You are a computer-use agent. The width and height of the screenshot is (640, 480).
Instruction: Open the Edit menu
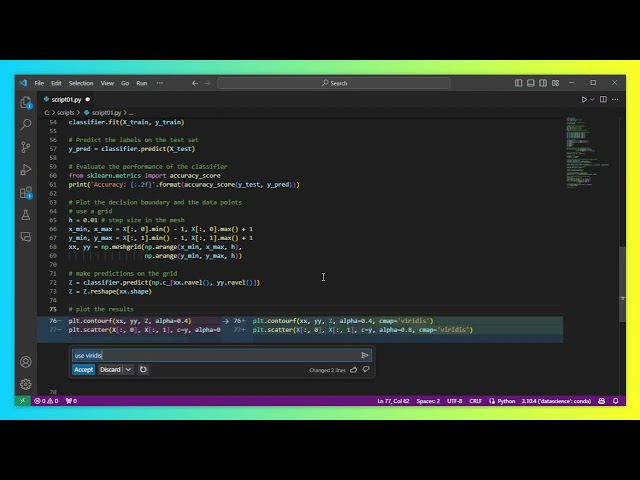click(56, 83)
